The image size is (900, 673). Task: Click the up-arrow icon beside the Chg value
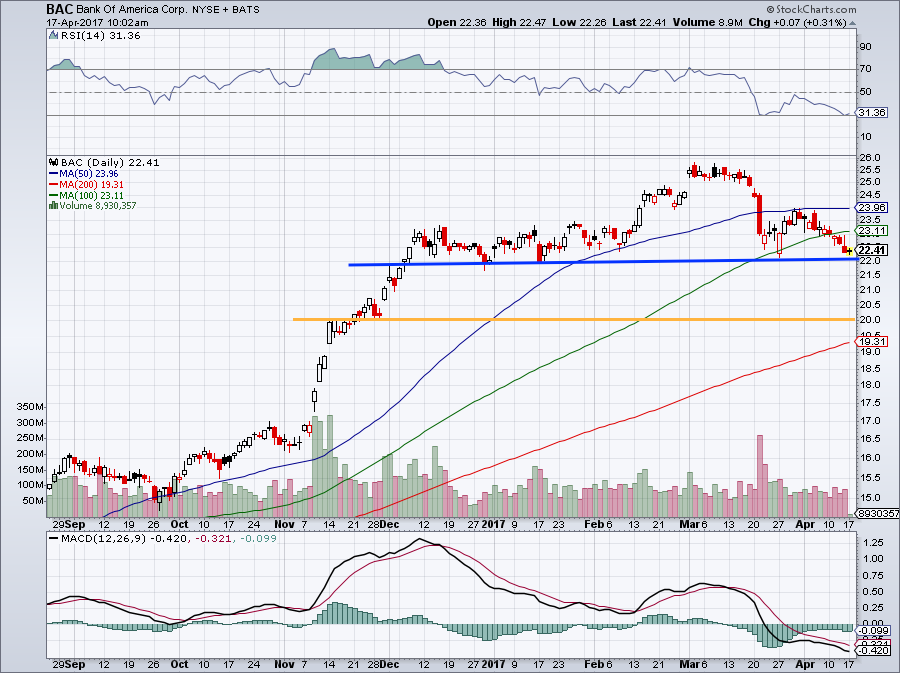click(852, 23)
